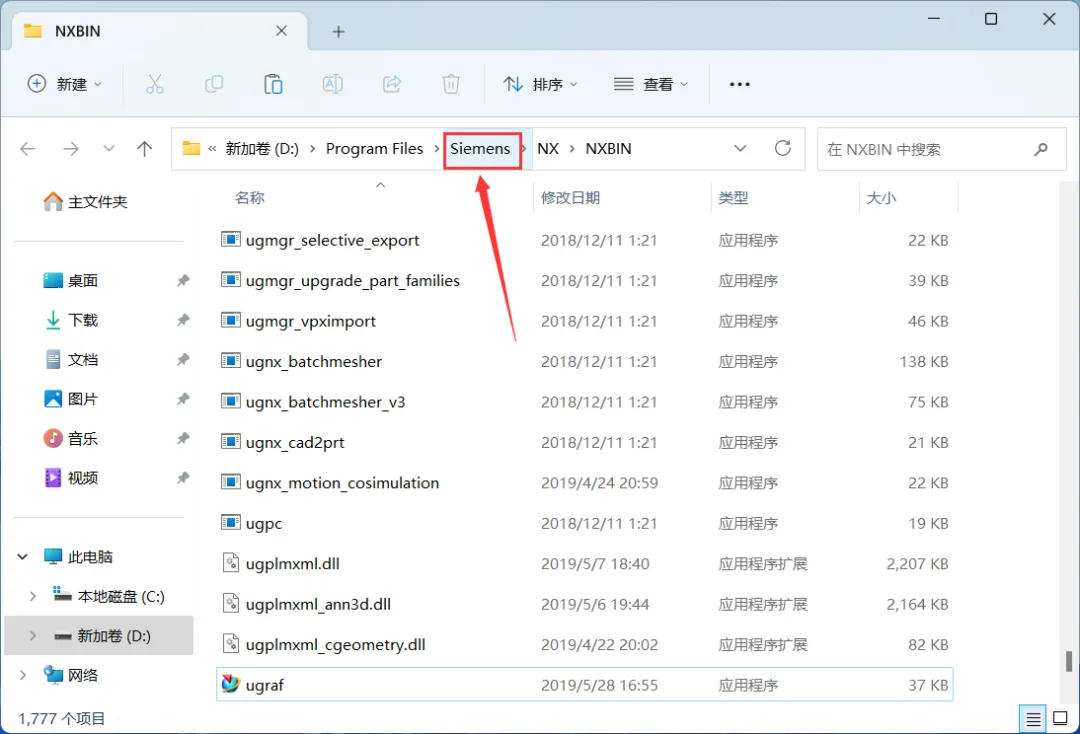The image size is (1080, 734).
Task: Go forward with the right arrow
Action: (x=71, y=149)
